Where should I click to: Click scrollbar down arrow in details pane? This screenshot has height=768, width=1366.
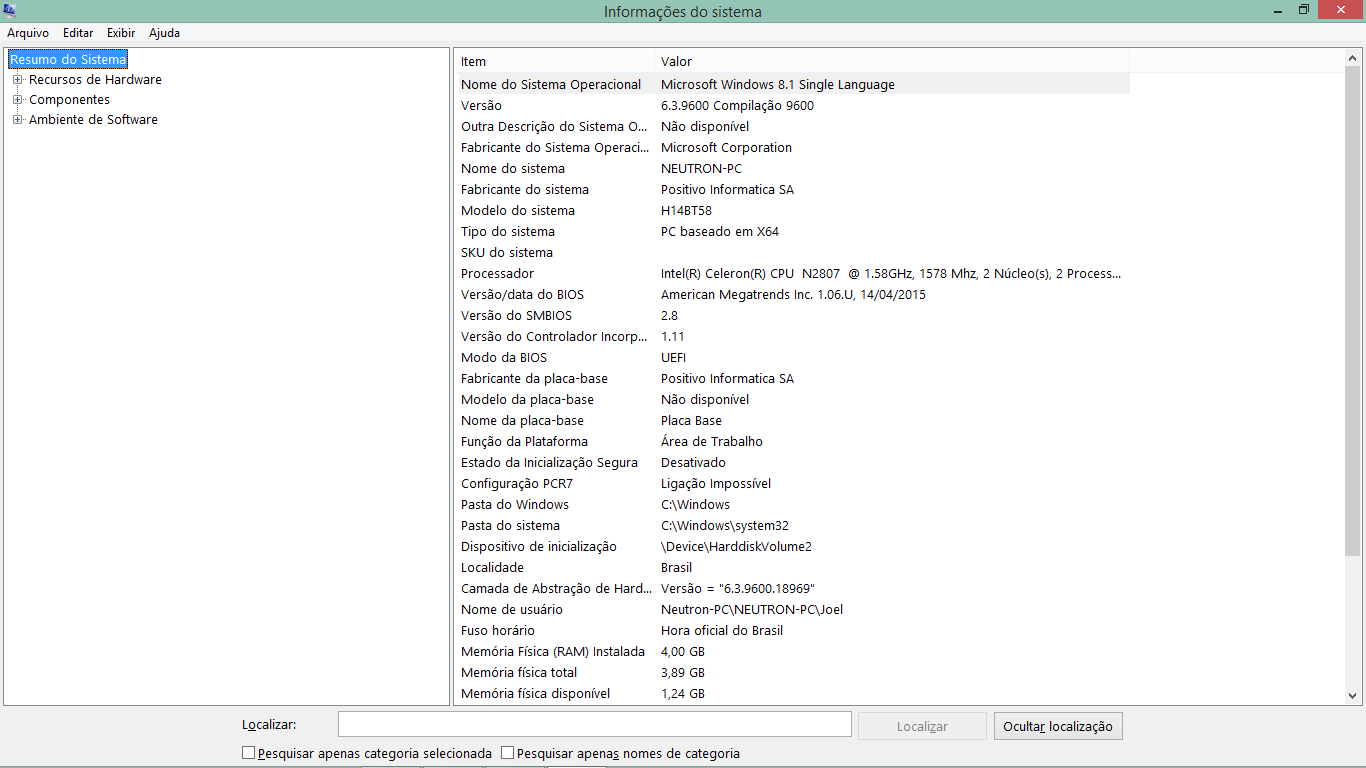coord(1352,695)
